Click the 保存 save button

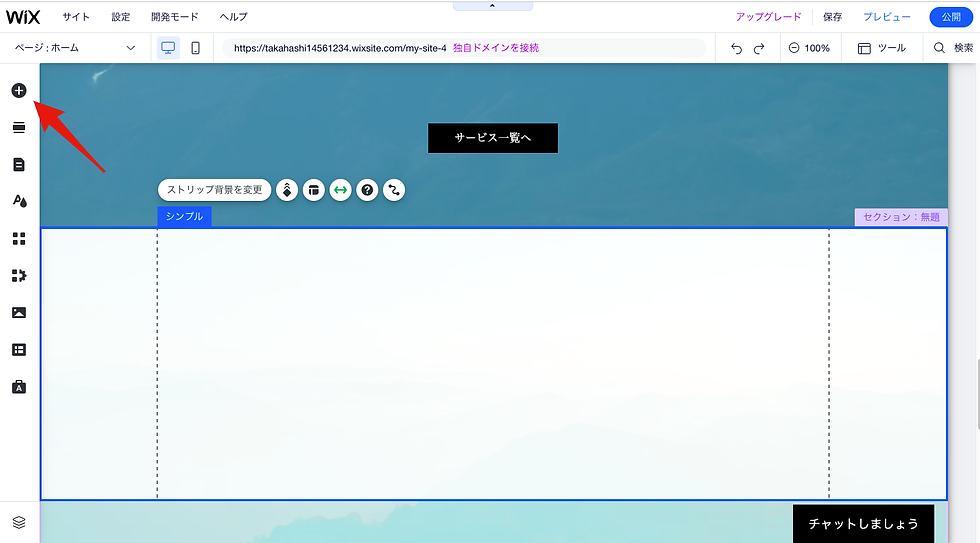832,17
